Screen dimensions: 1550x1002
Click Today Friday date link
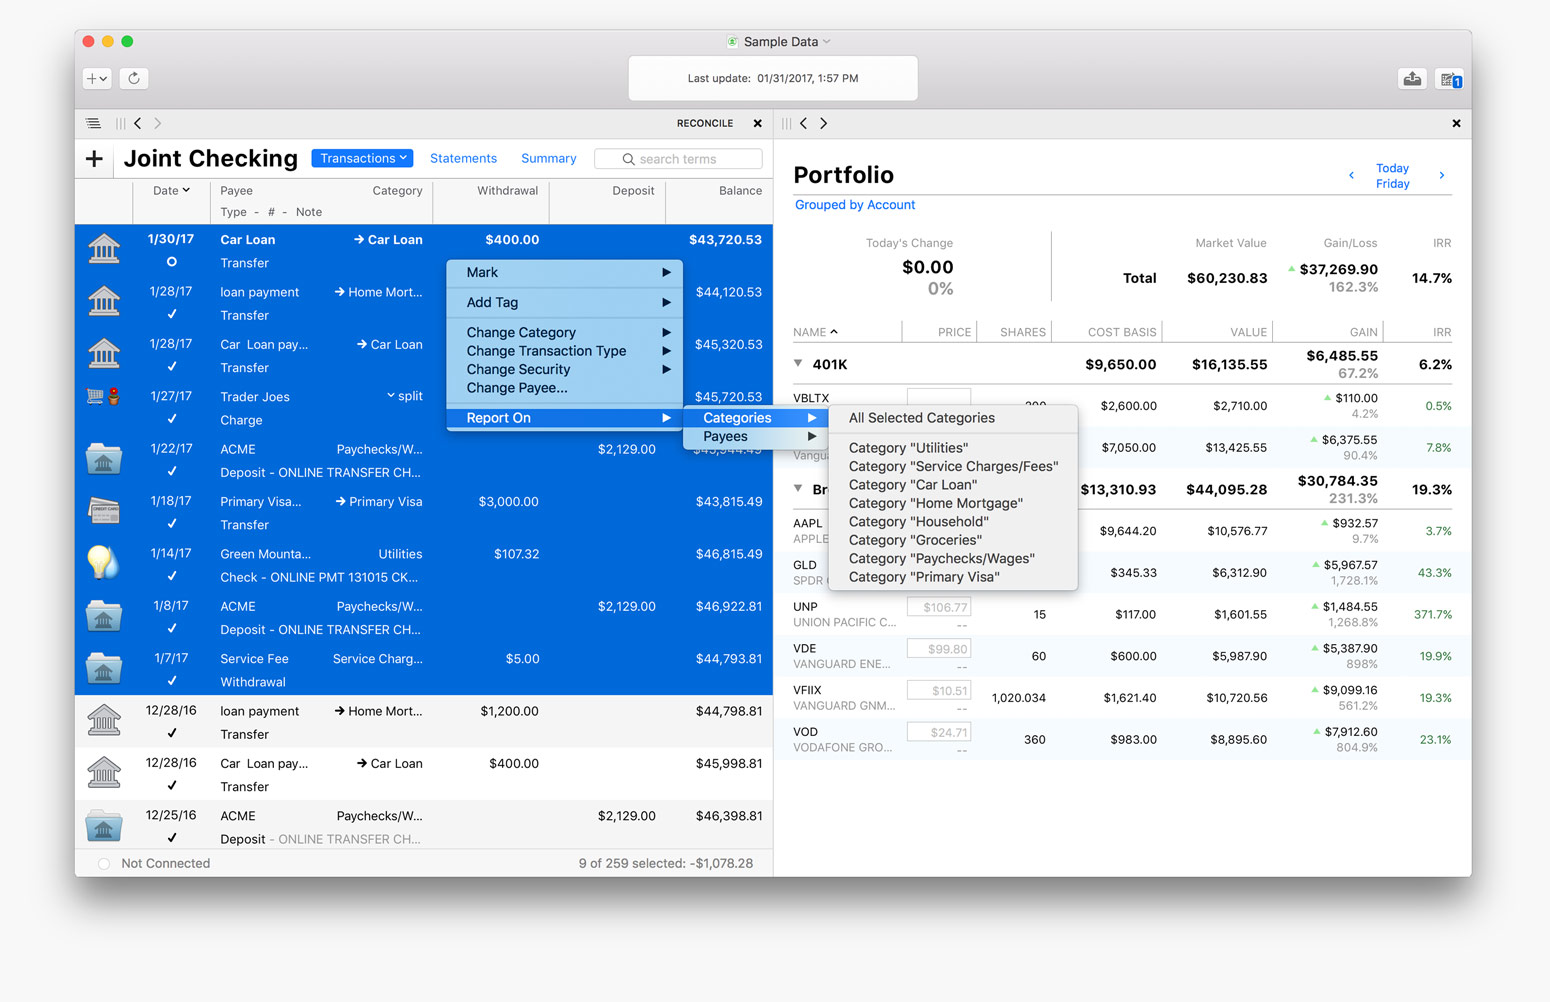[1392, 176]
